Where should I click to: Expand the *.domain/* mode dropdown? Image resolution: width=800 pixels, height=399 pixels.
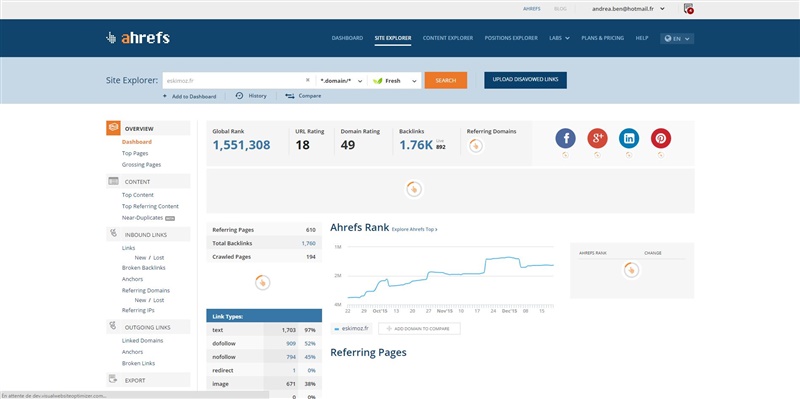(341, 81)
